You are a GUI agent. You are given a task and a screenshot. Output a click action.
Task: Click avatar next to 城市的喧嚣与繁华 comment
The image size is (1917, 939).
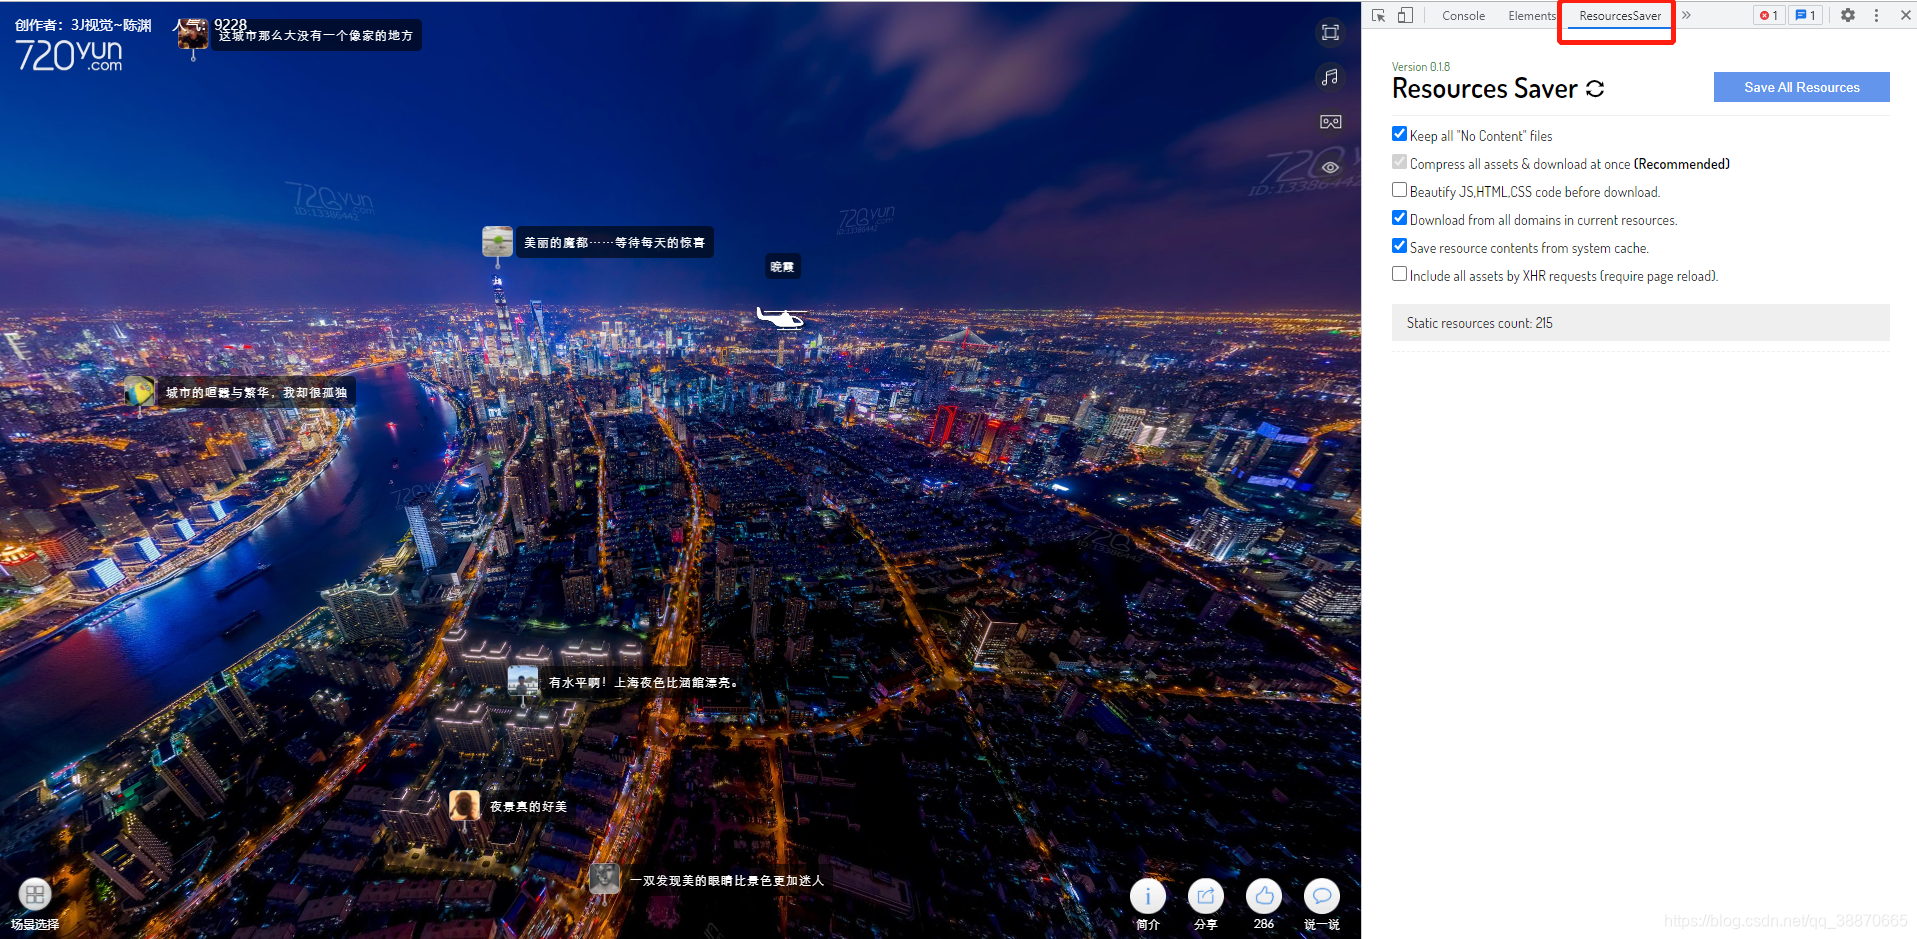(139, 391)
